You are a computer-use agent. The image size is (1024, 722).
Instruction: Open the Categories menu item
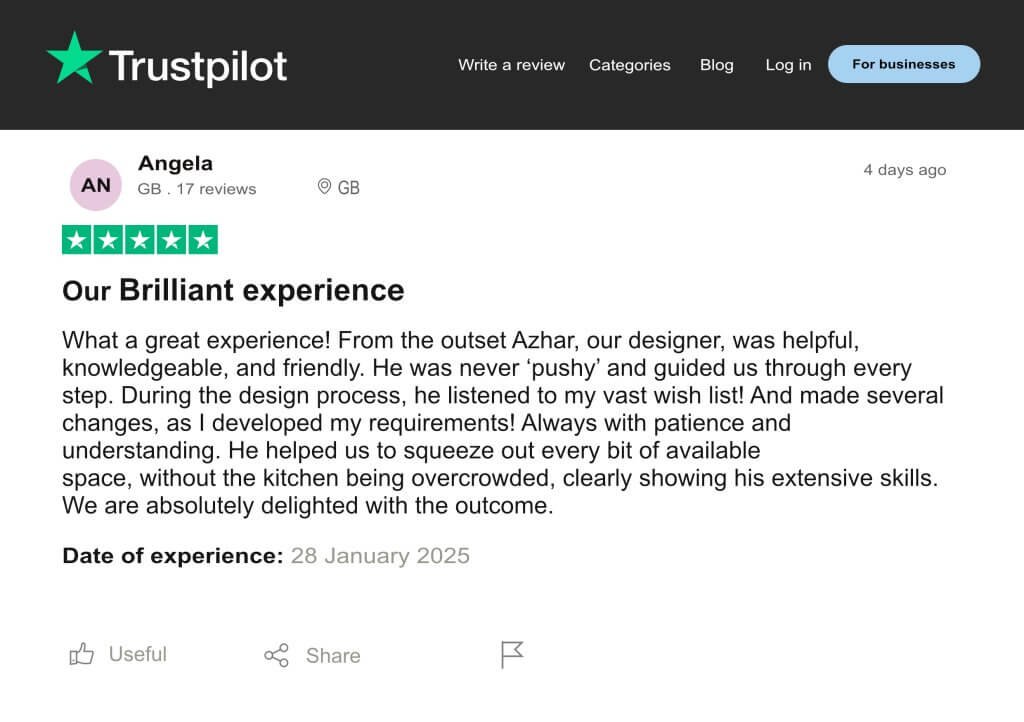[629, 64]
